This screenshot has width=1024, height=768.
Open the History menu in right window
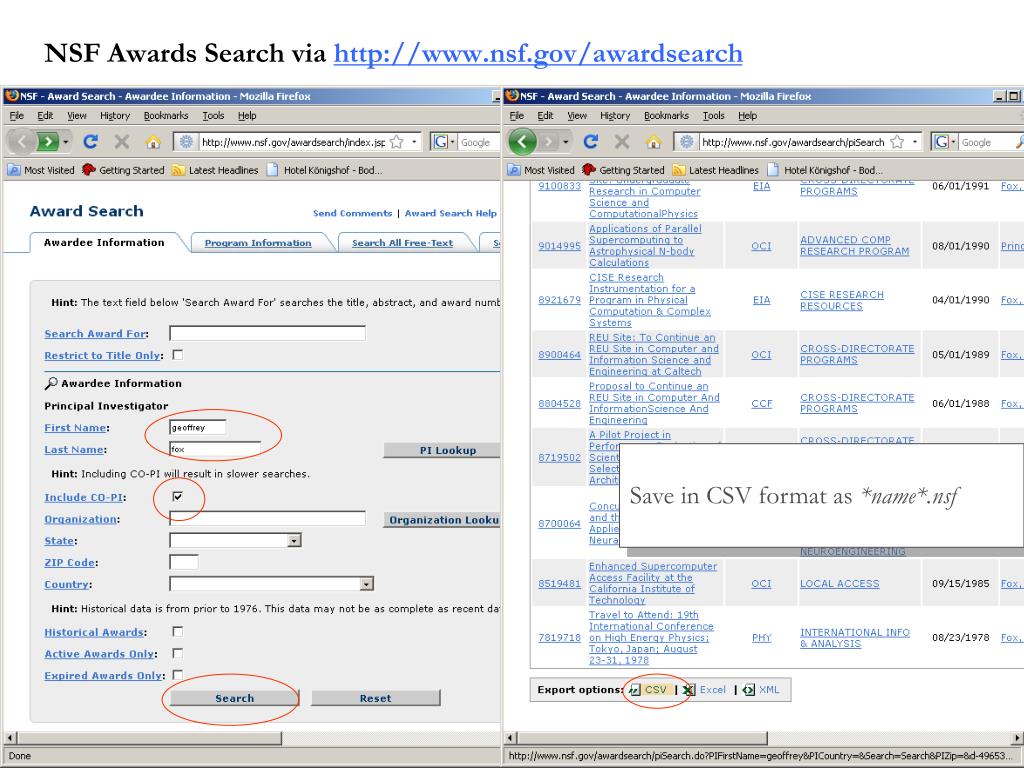coord(615,116)
